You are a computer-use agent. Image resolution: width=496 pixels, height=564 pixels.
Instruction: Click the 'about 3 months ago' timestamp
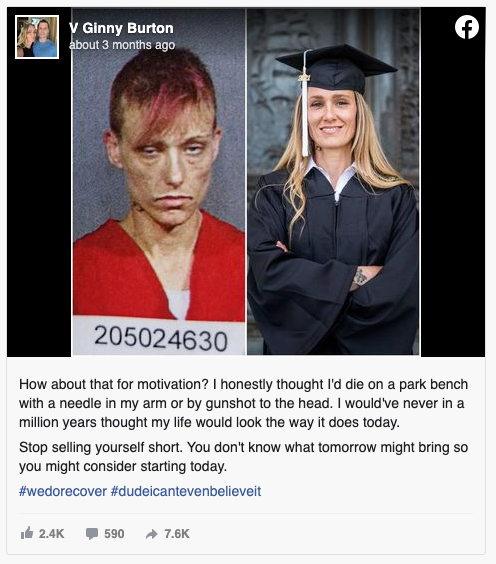pos(122,45)
